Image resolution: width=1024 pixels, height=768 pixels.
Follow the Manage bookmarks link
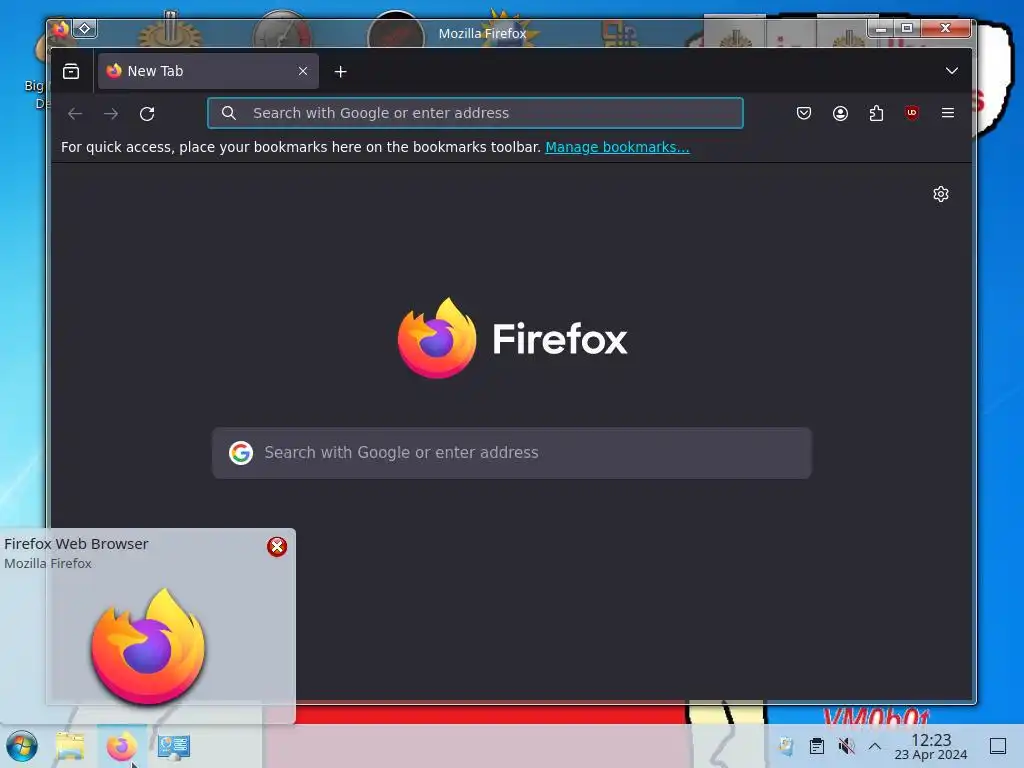pos(617,147)
